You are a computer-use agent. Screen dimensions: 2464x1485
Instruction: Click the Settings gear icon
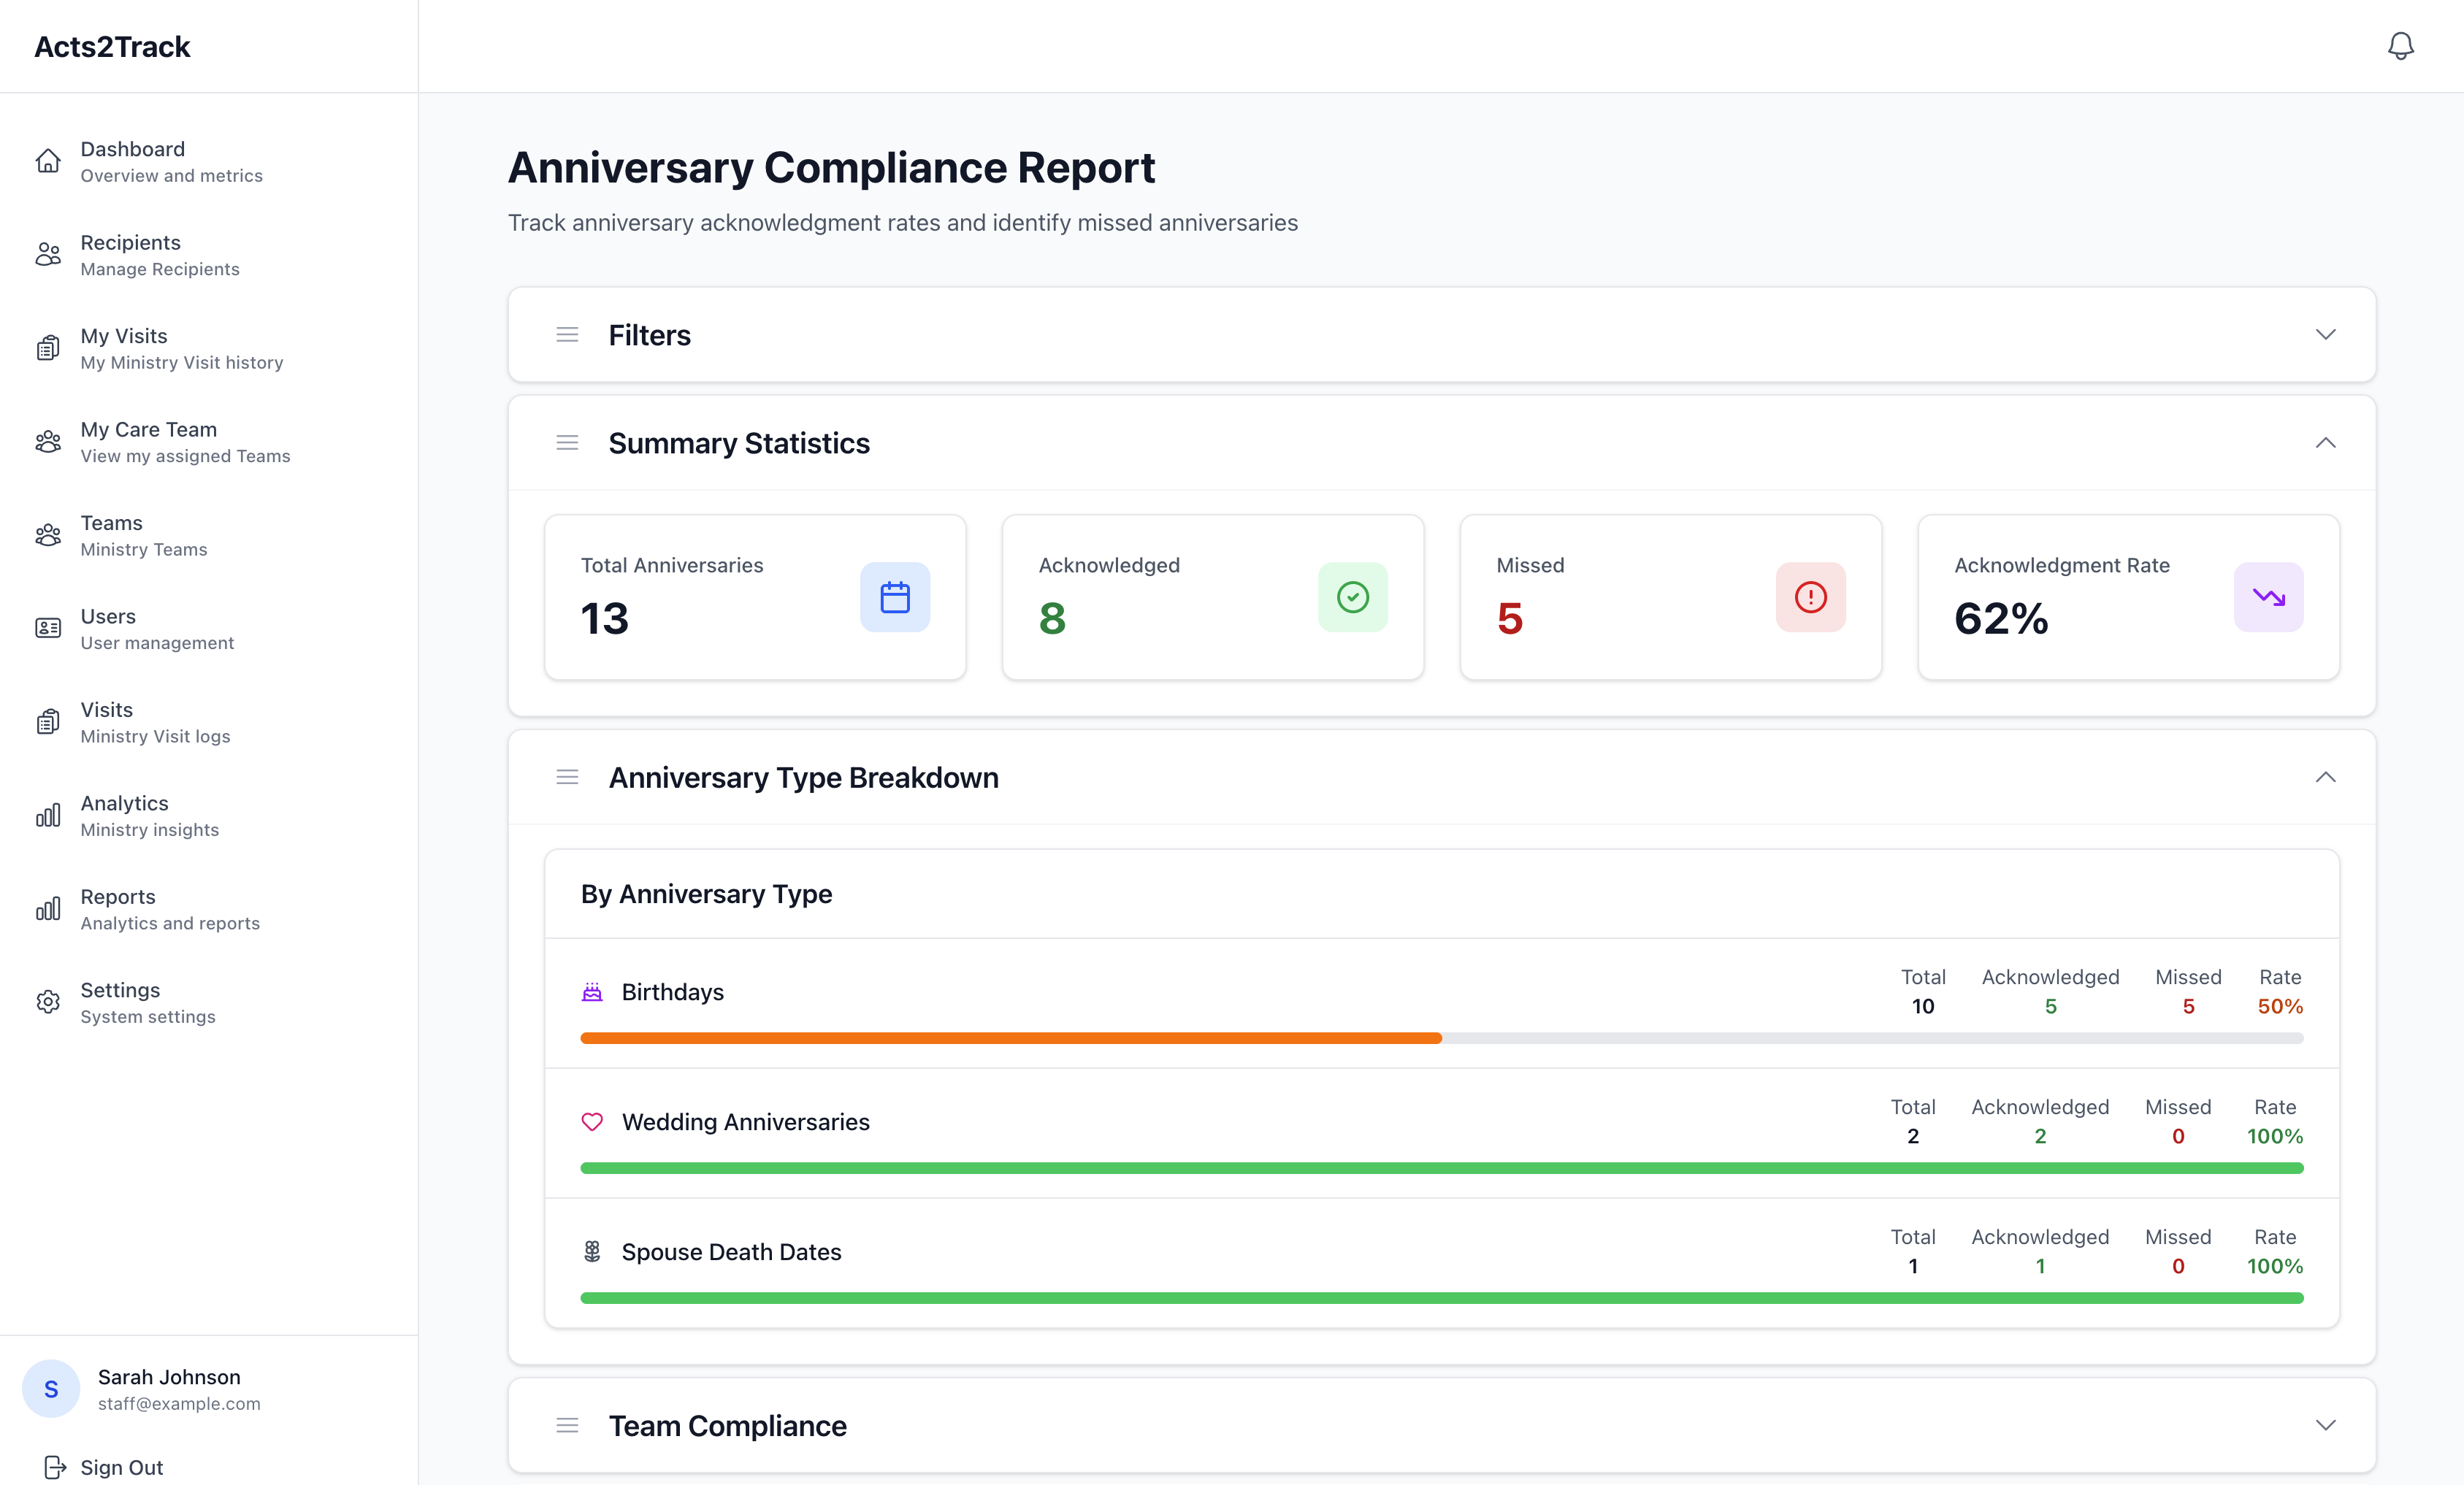49,1001
